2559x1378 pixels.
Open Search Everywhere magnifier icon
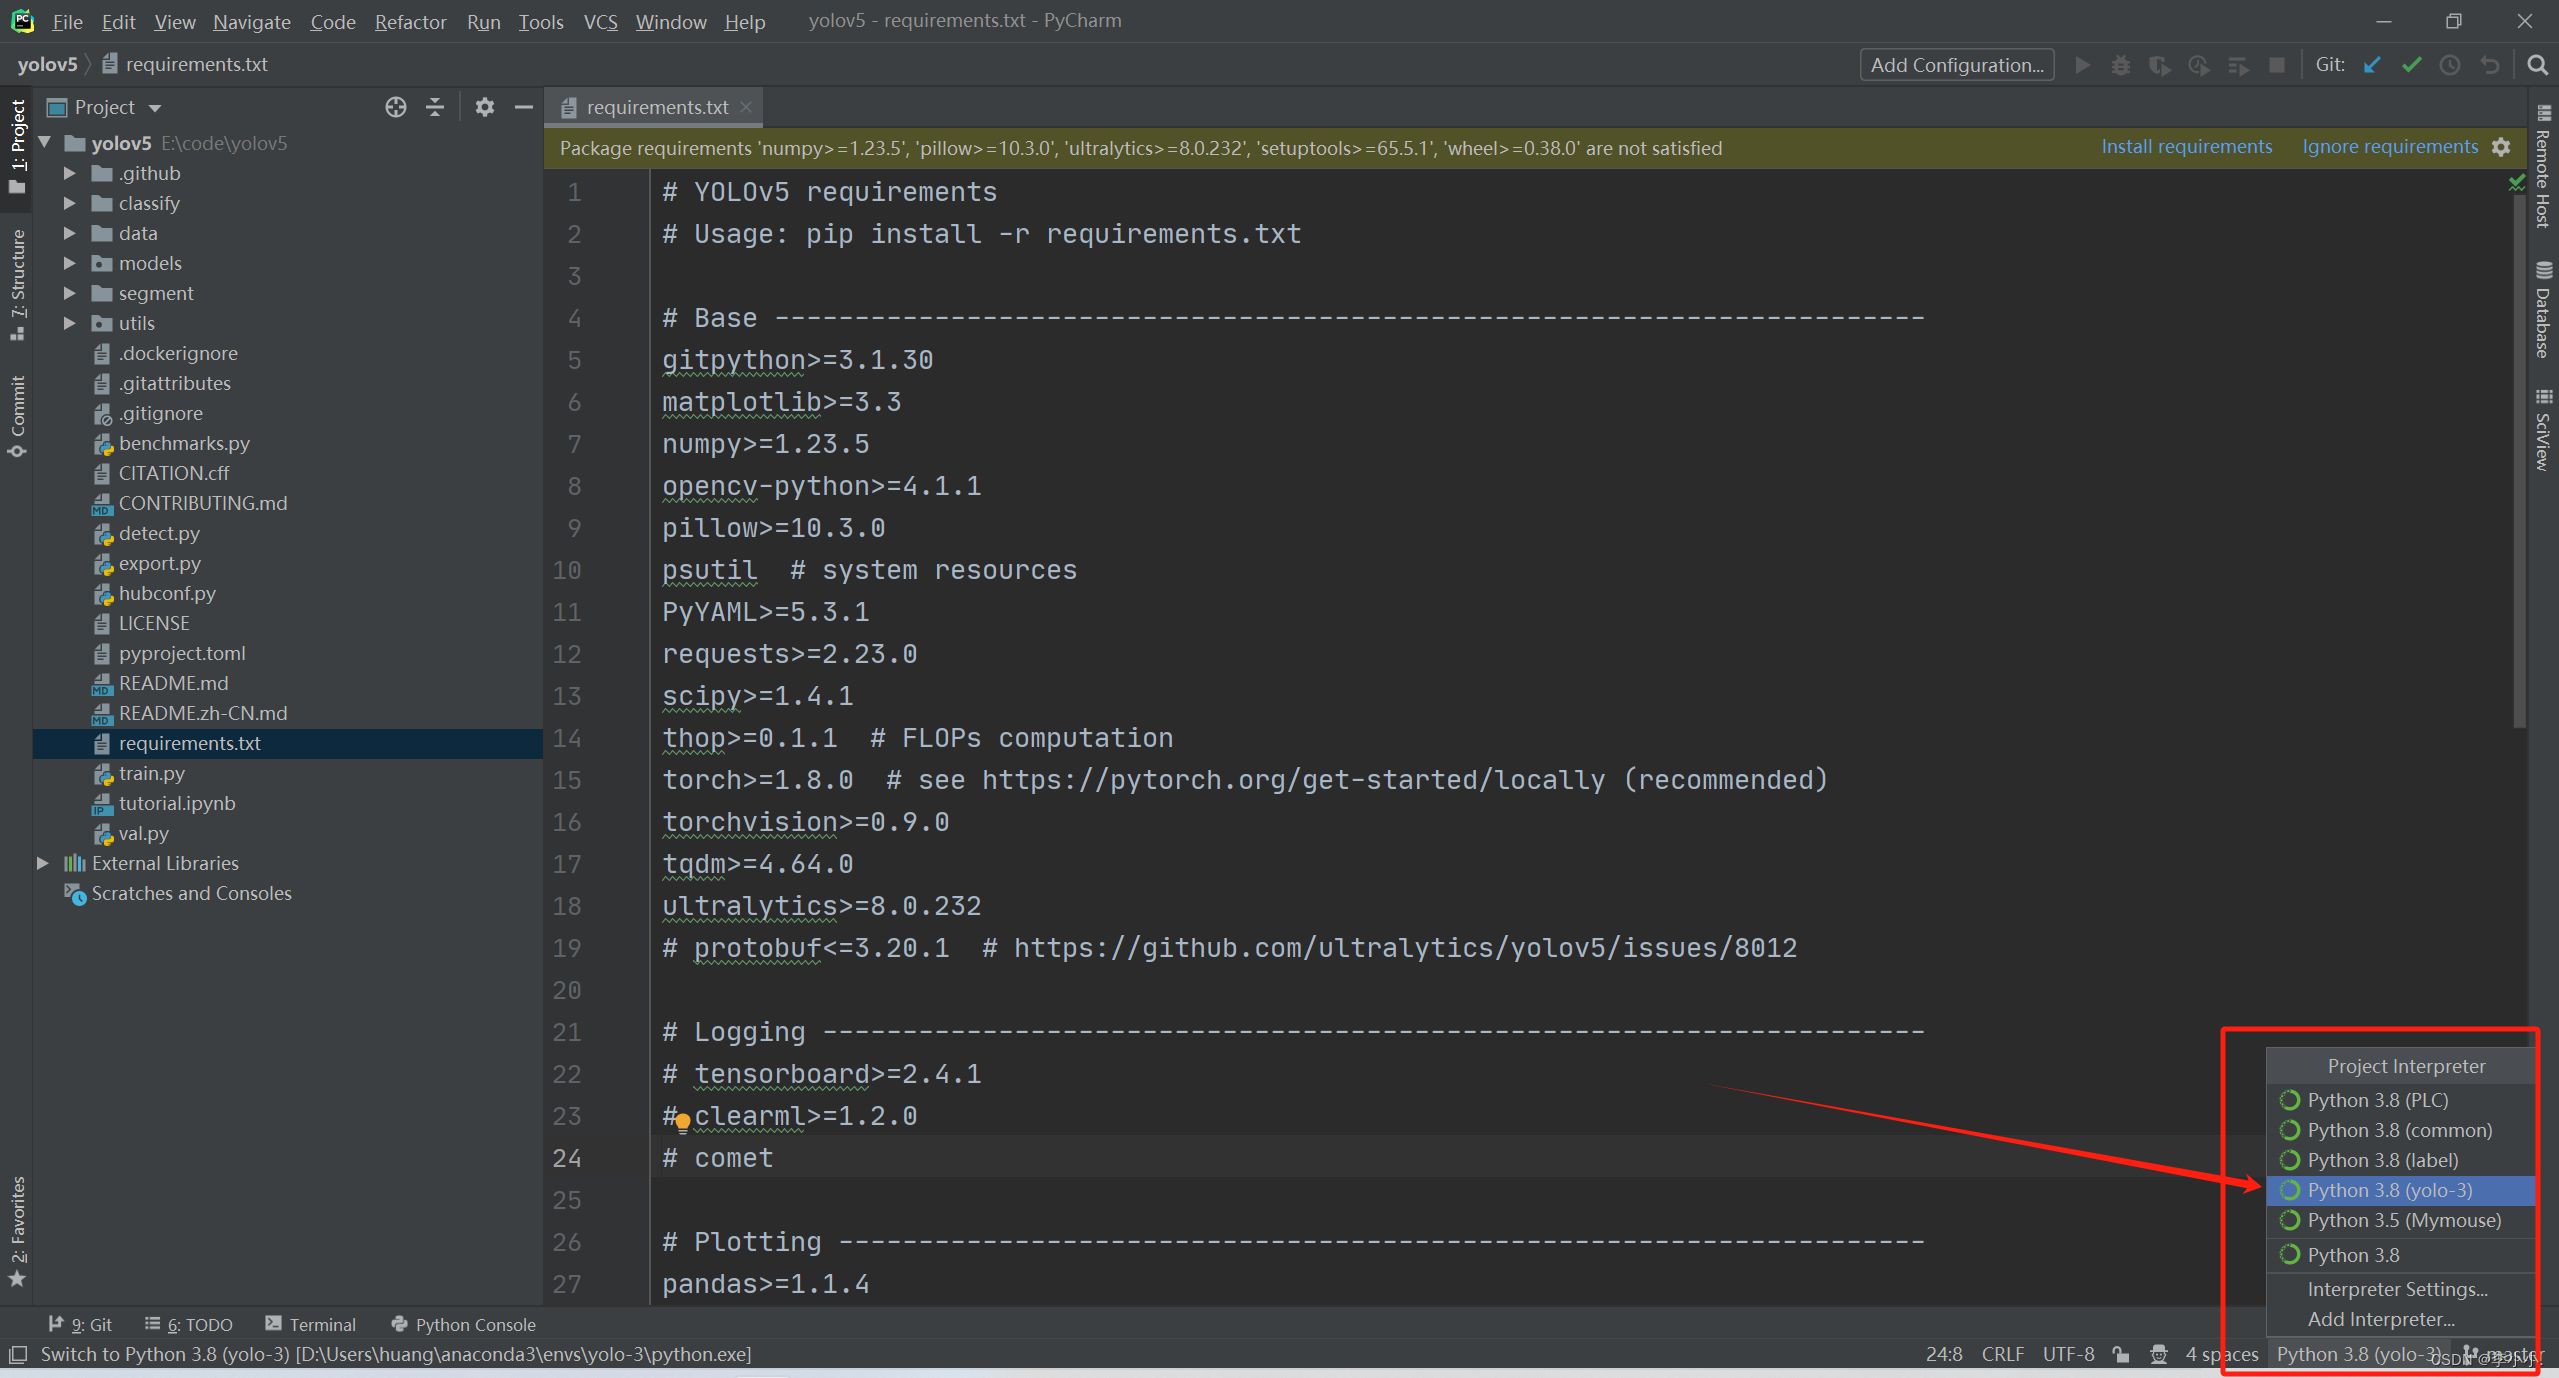[x=2537, y=65]
